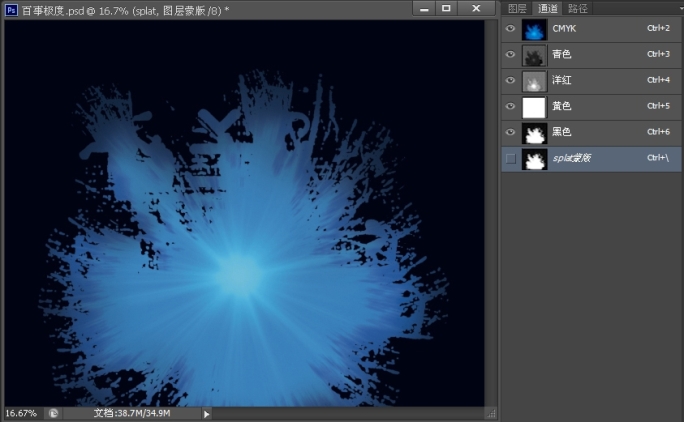Select the 通道 tab

pyautogui.click(x=547, y=8)
